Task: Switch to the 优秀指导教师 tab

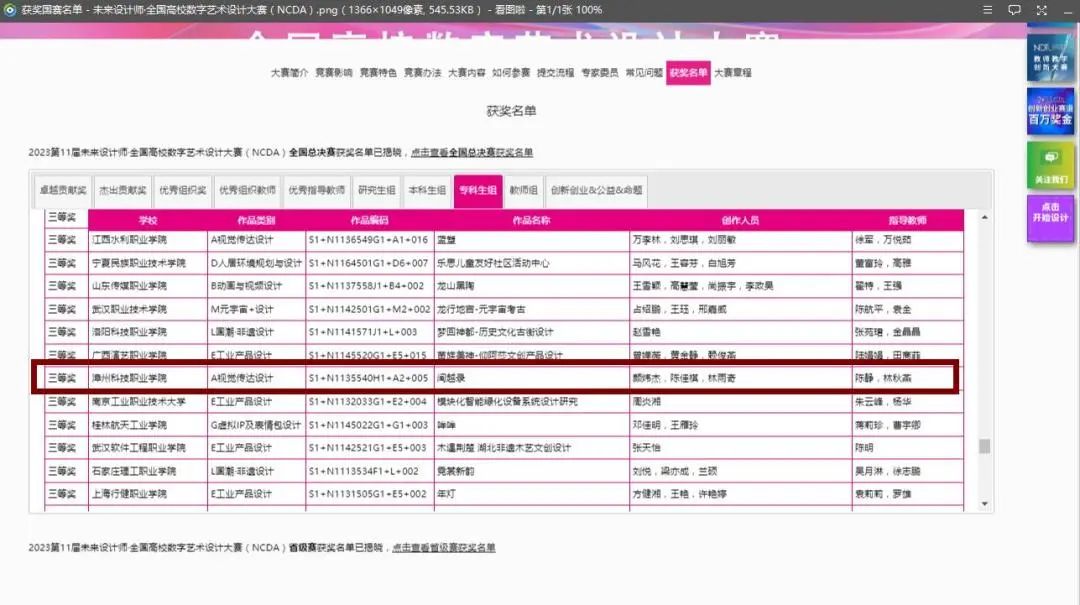Action: pyautogui.click(x=317, y=190)
